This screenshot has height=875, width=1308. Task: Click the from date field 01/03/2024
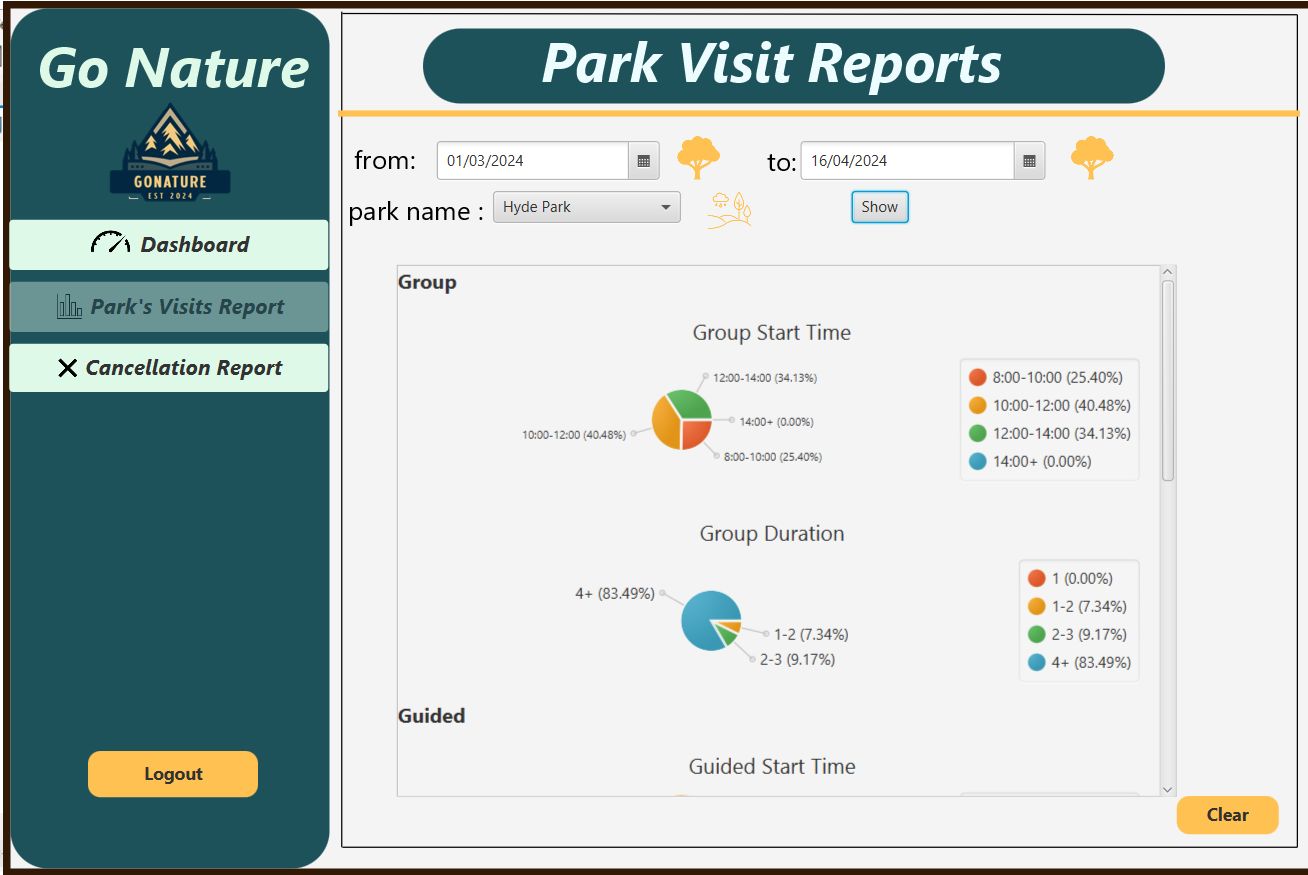click(533, 161)
